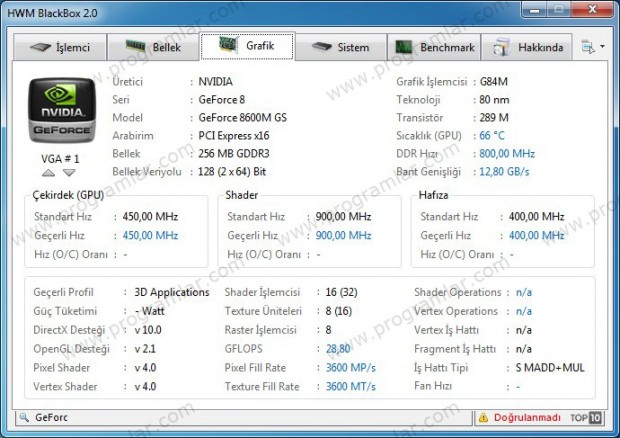Click the 12,80 GB/s bandwidth value

click(x=504, y=172)
